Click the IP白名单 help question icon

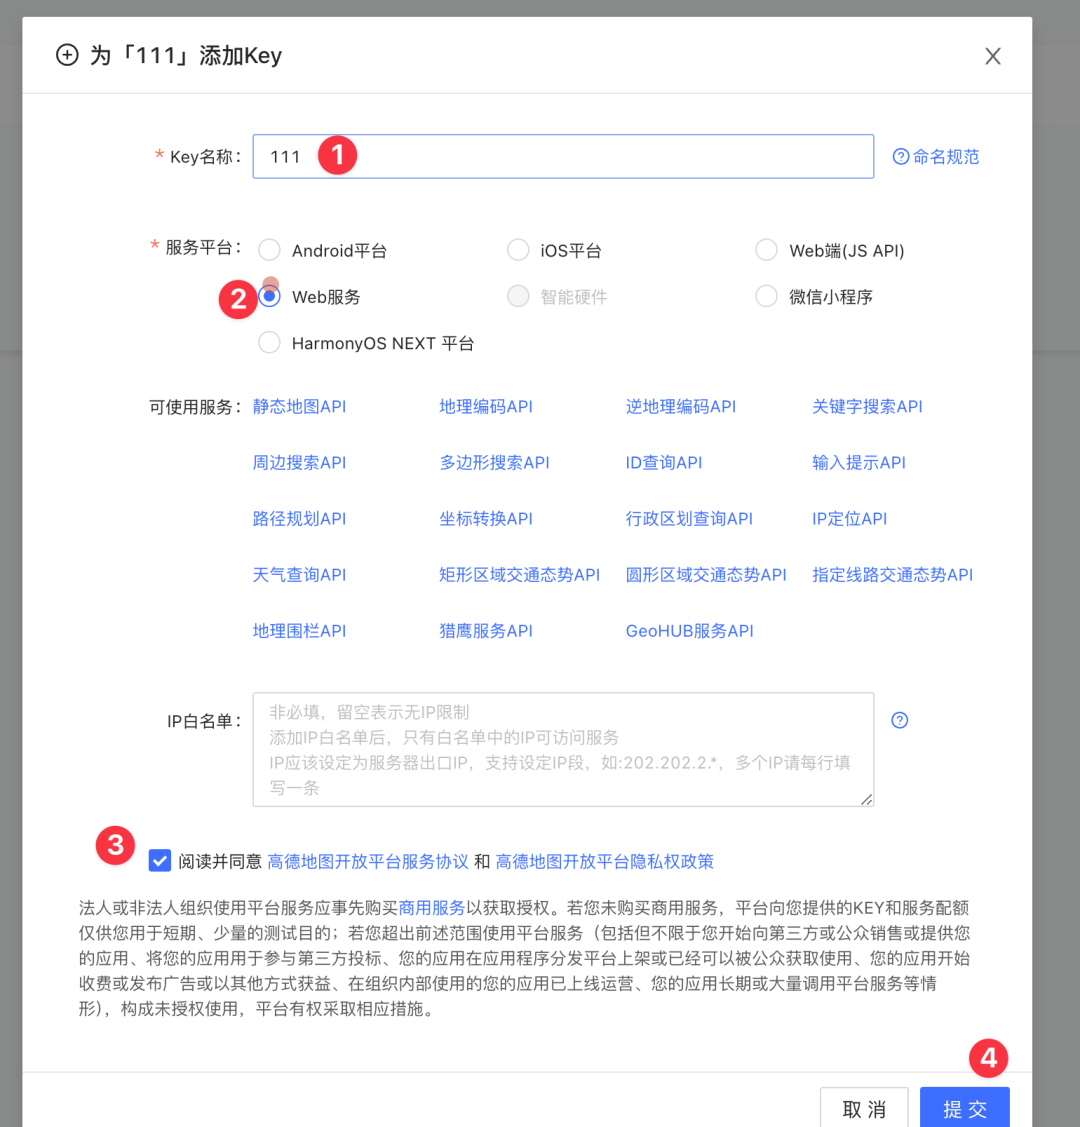pos(900,720)
